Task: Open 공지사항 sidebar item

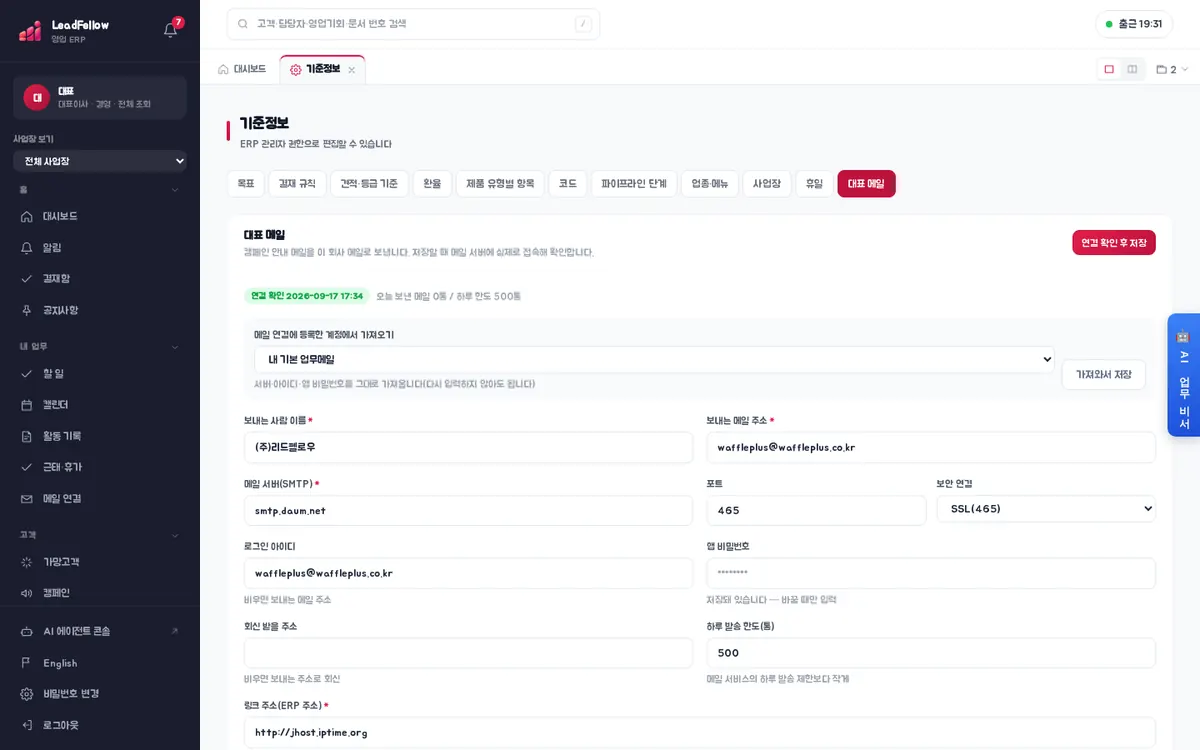Action: 100,310
